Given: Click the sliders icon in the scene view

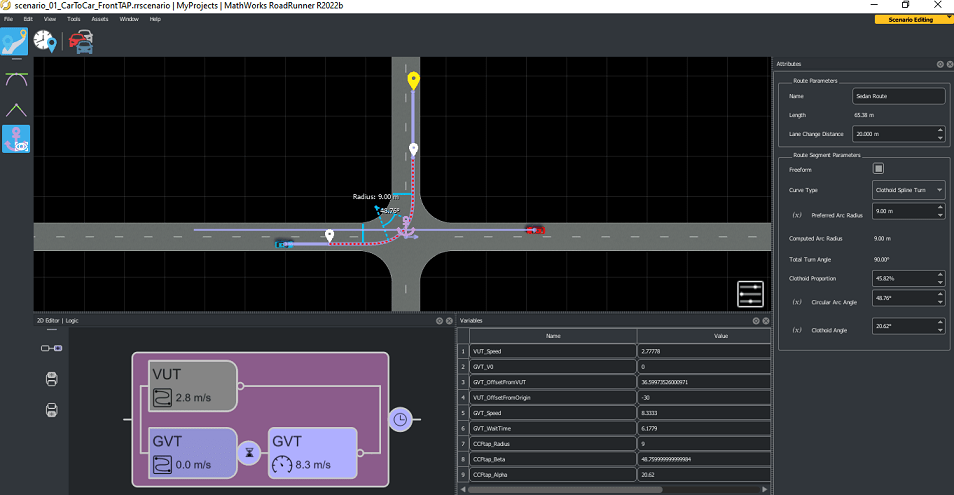Looking at the screenshot, I should (751, 294).
